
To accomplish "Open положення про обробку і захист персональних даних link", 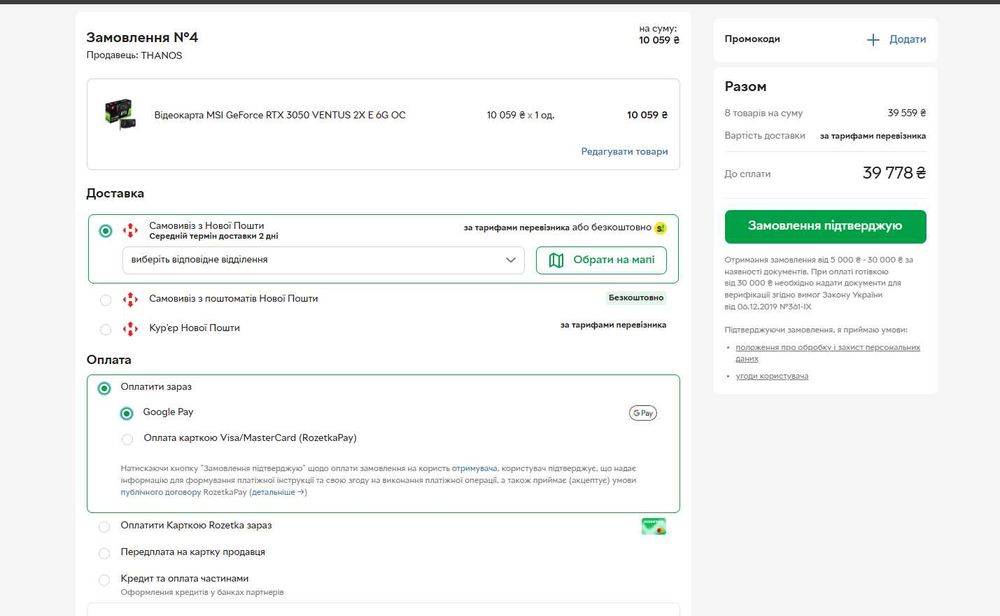I will [828, 353].
